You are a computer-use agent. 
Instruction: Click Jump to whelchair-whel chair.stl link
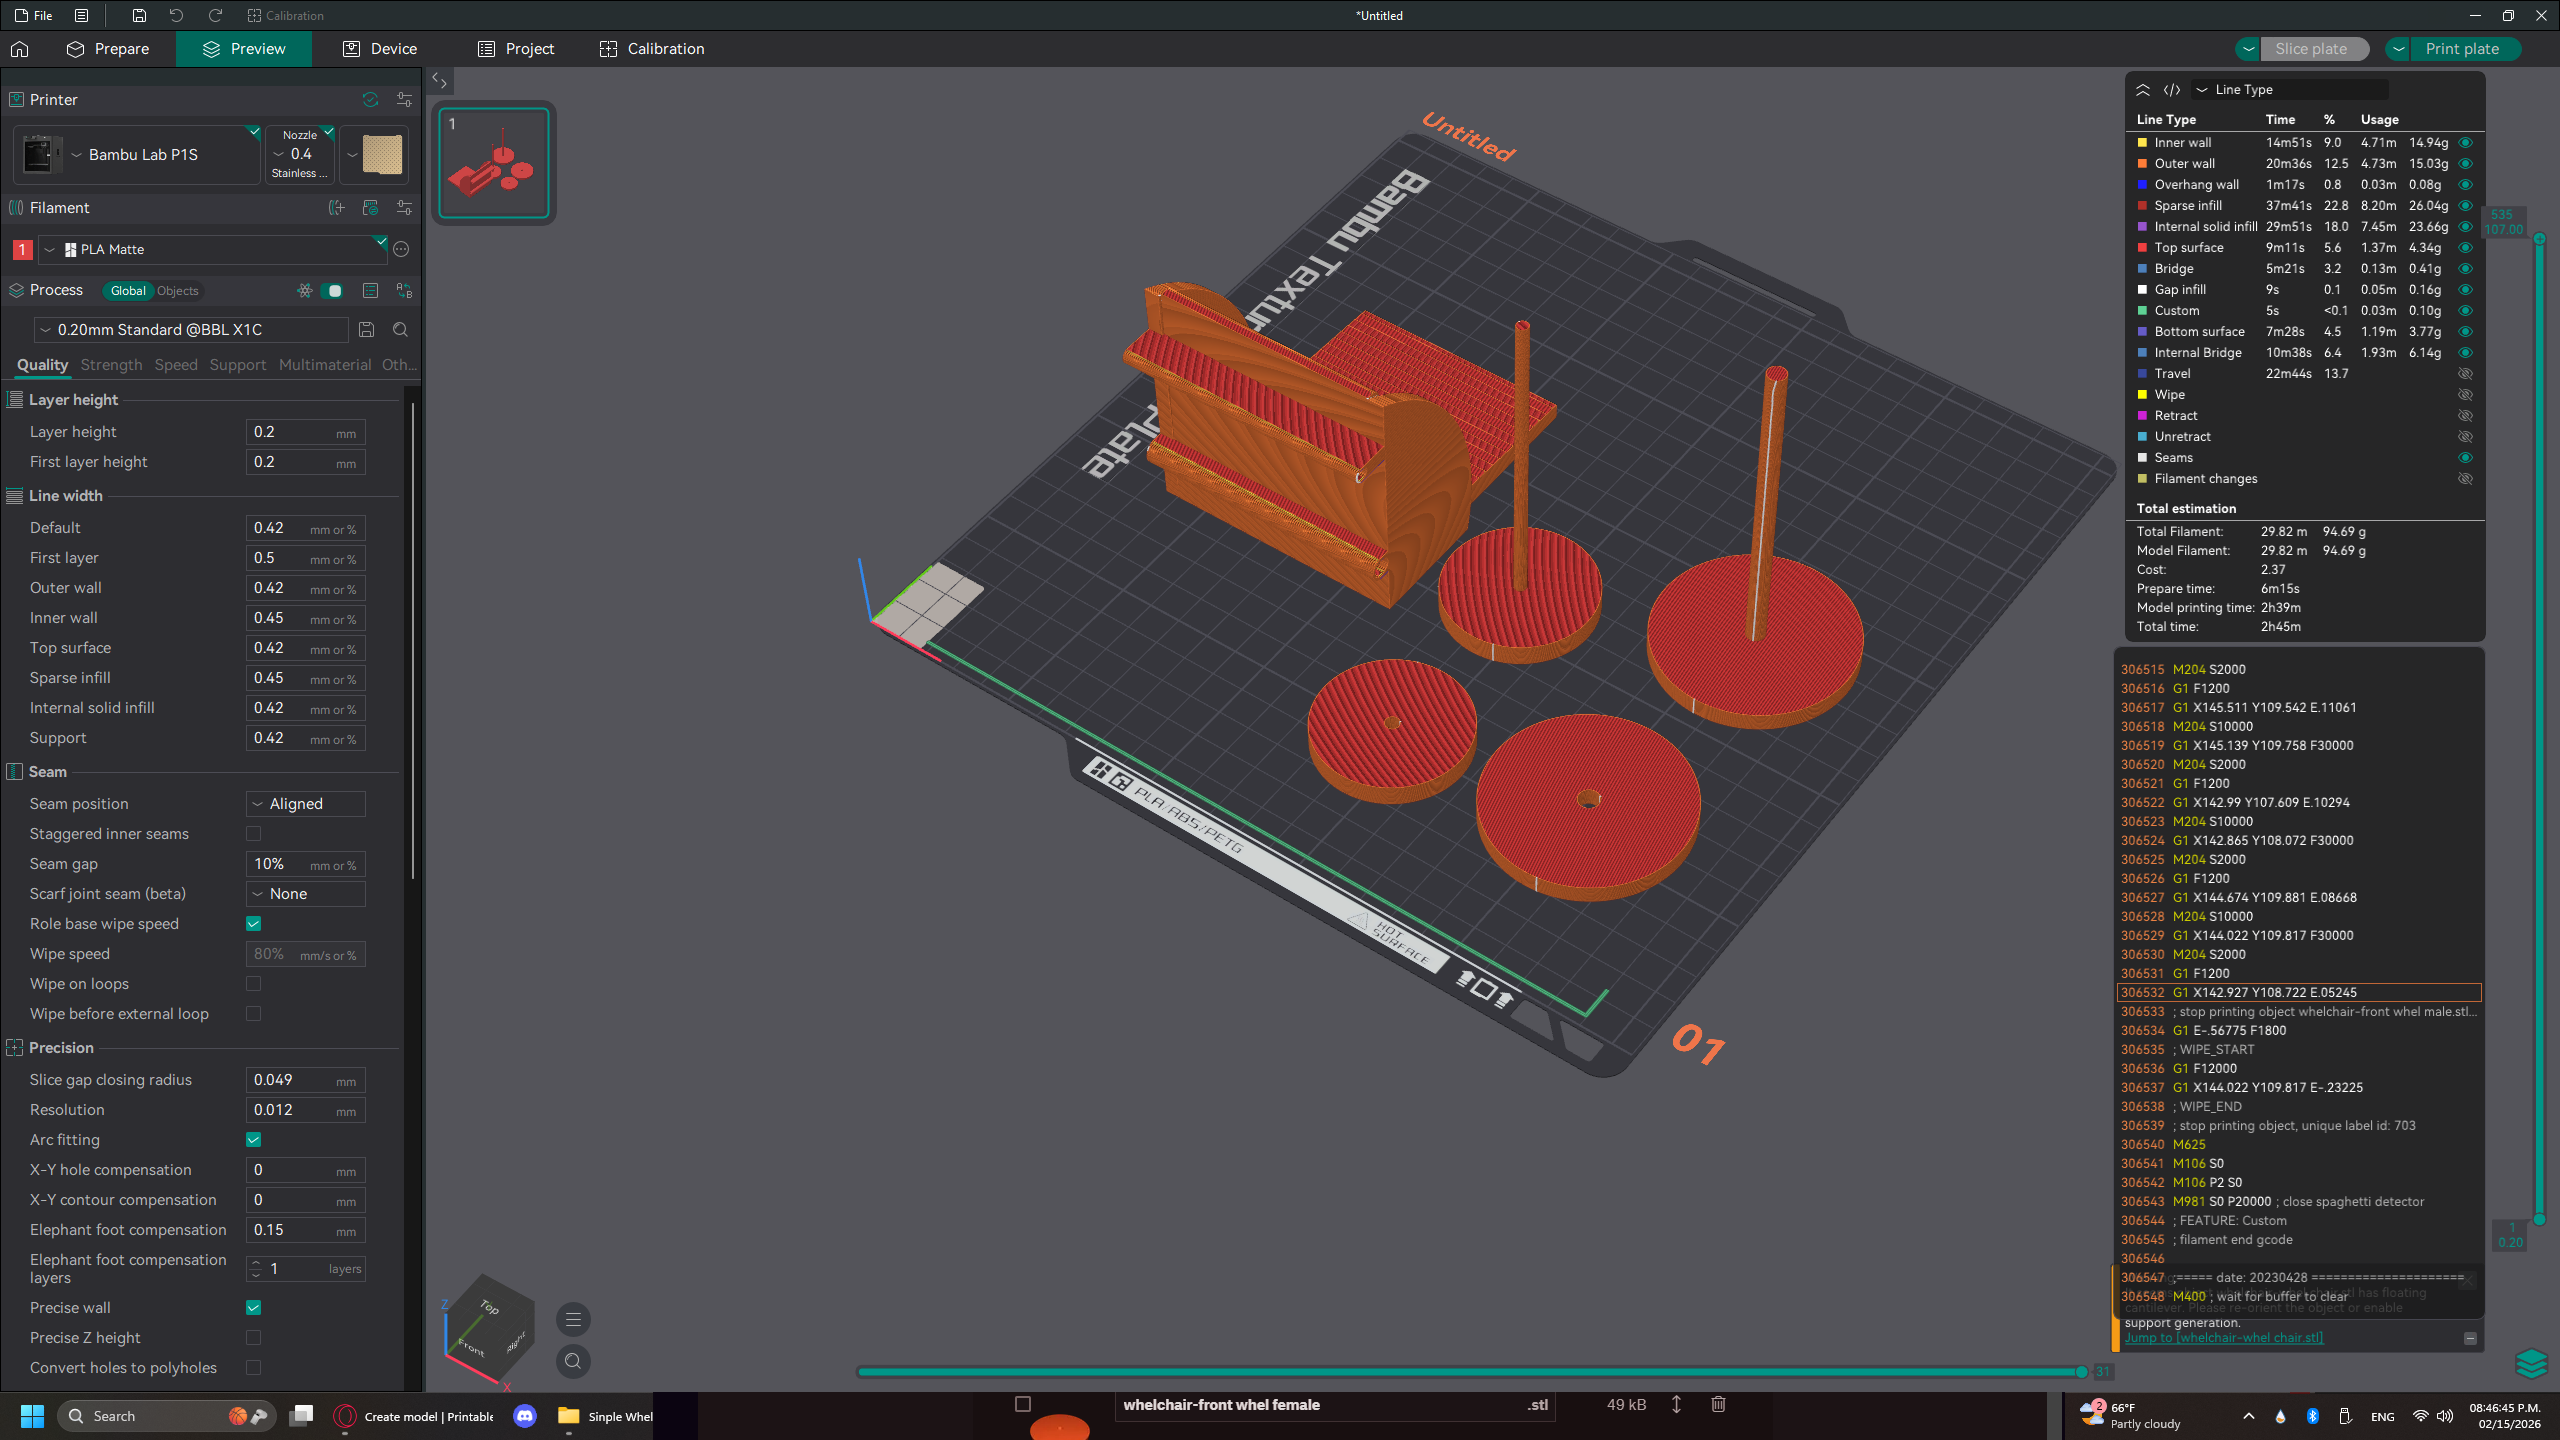point(2224,1338)
